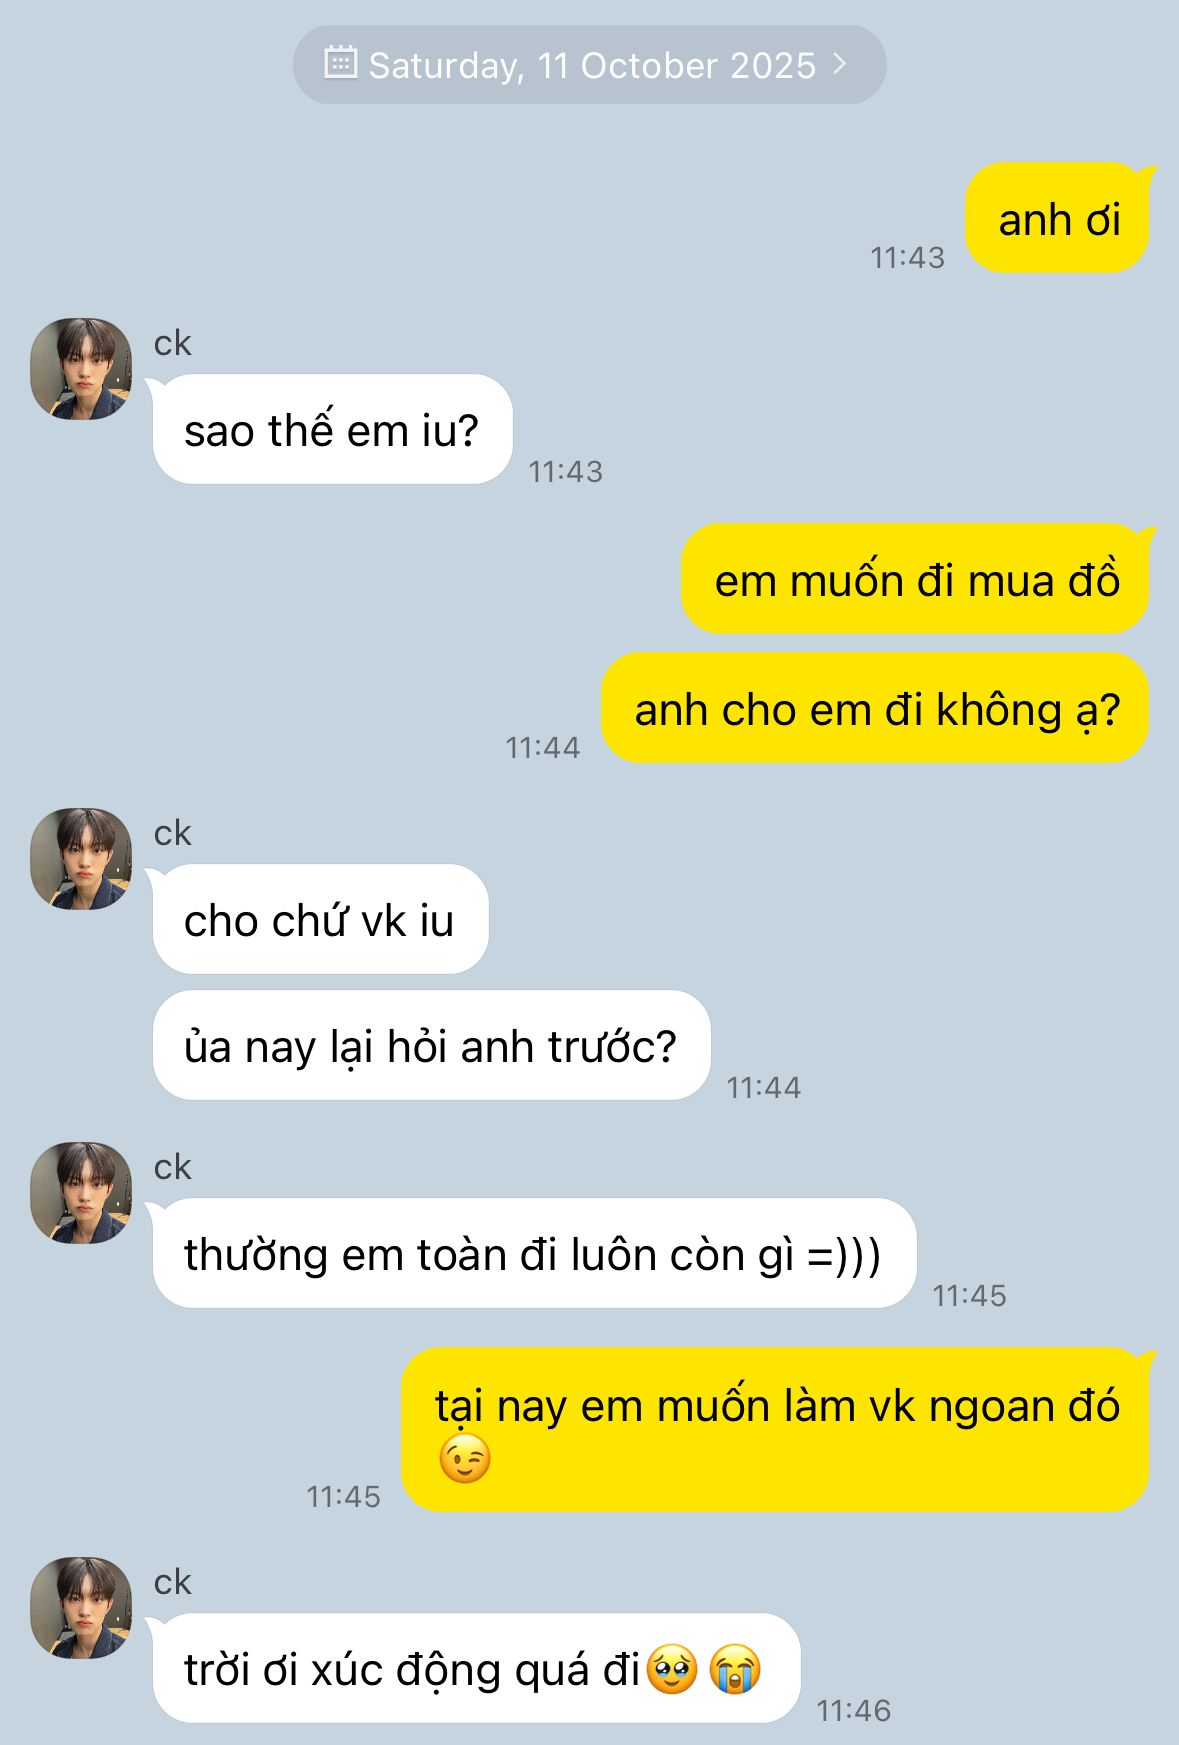Viewport: 1179px width, 1745px height.
Task: Select the 'anh cho em đi không ạ?' message
Action: [x=875, y=708]
